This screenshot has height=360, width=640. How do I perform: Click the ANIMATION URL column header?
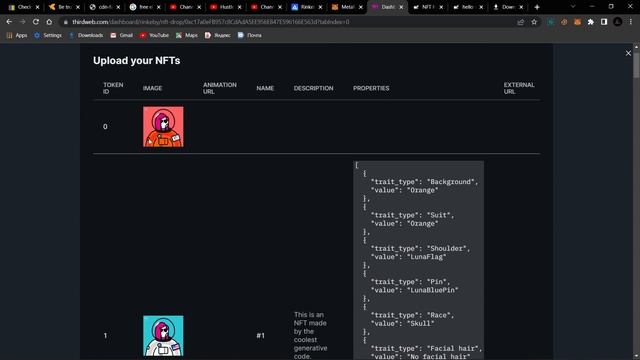(220, 88)
